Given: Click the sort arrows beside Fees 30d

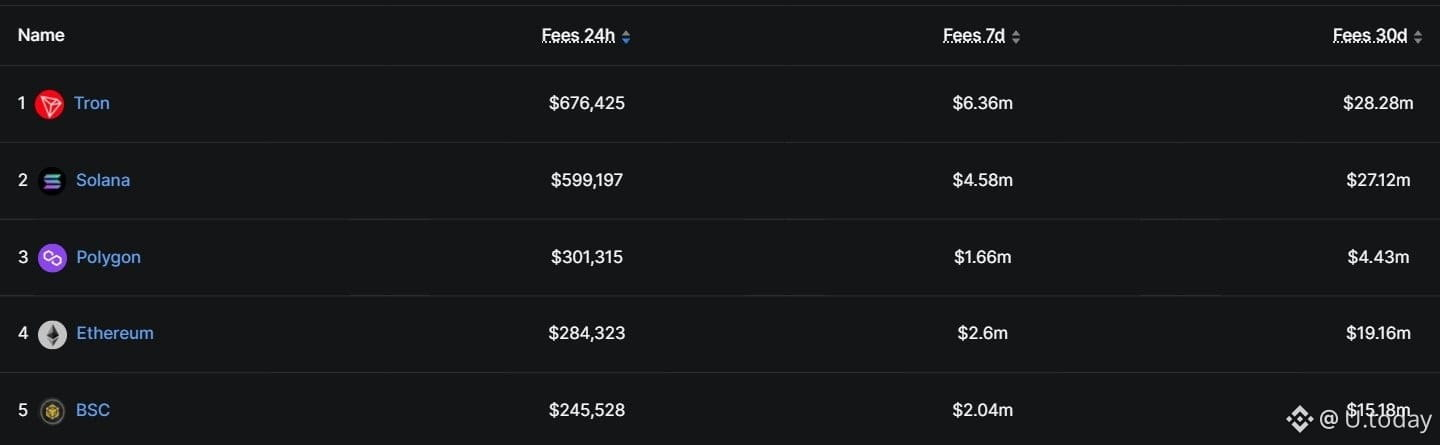Looking at the screenshot, I should coord(1418,37).
